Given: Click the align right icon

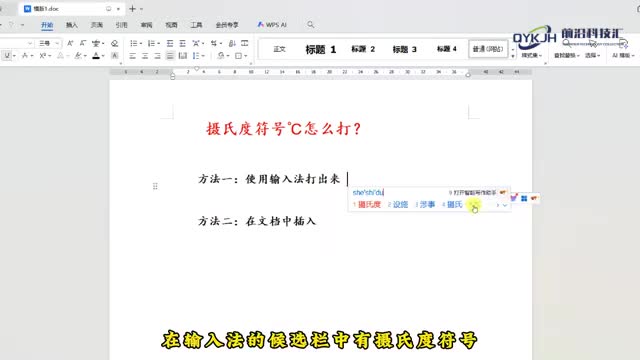Looking at the screenshot, I should (157, 56).
